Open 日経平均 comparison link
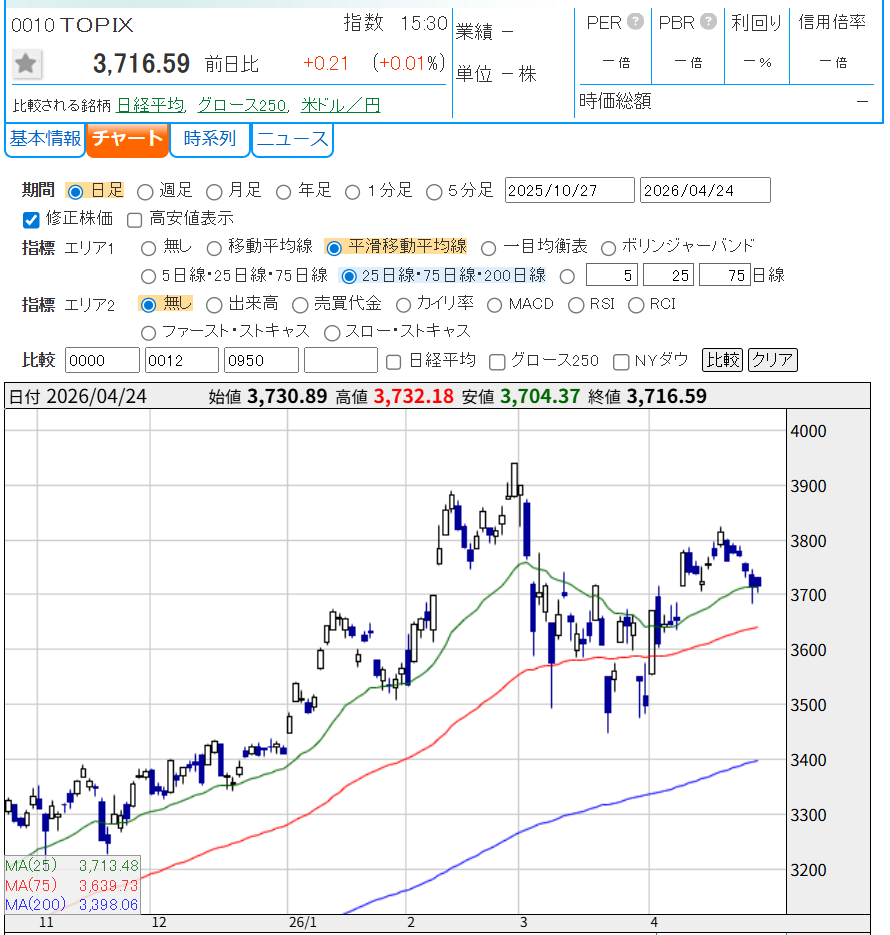The width and height of the screenshot is (890, 935). coord(150,106)
